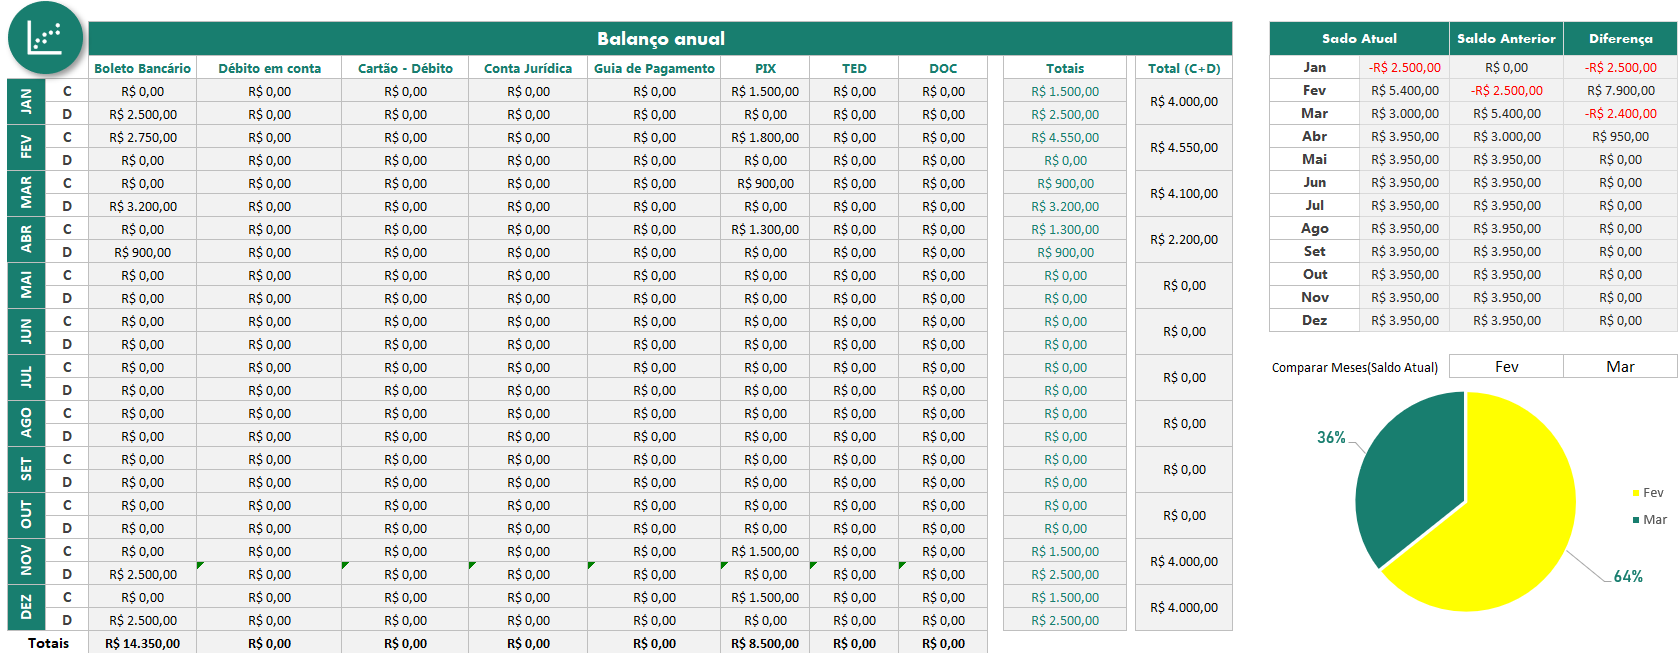Select the Abr Diferença cell R$ 950,00
Screen dimensions: 1678x653
pyautogui.click(x=1620, y=137)
